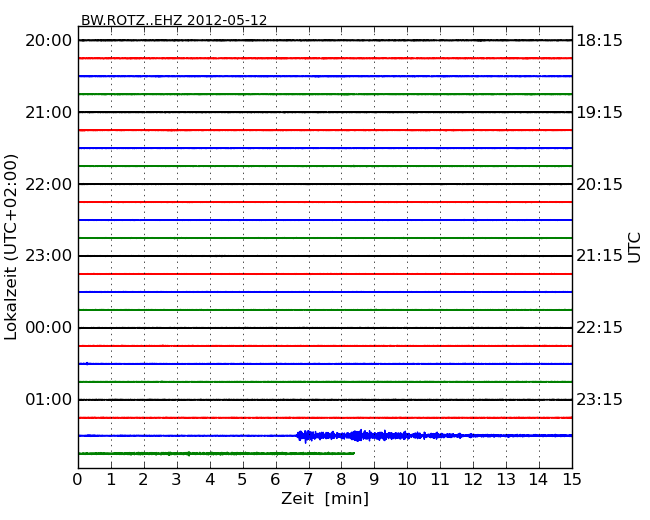Click the 23:15 UTC tick label
This screenshot has height=520, width=650.
[x=599, y=400]
